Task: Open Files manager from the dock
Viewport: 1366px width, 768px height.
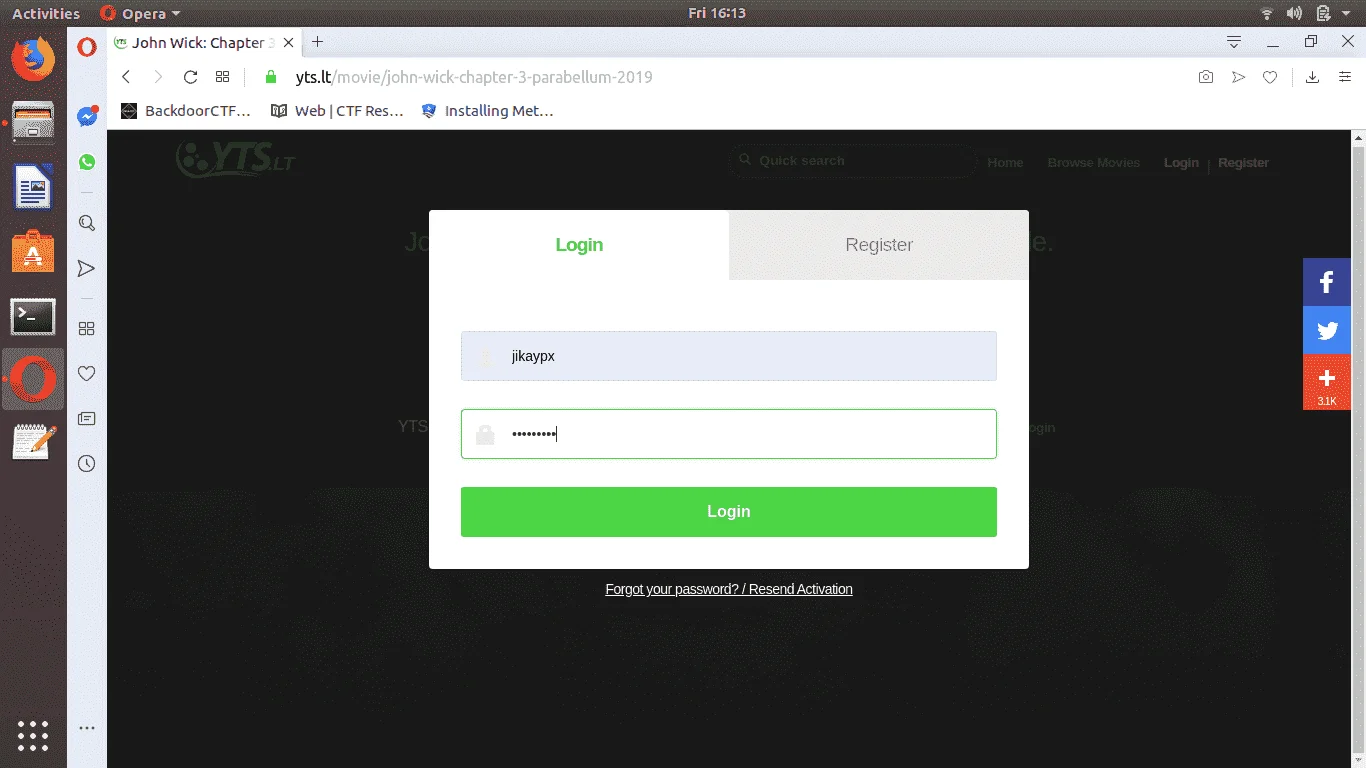Action: tap(33, 122)
